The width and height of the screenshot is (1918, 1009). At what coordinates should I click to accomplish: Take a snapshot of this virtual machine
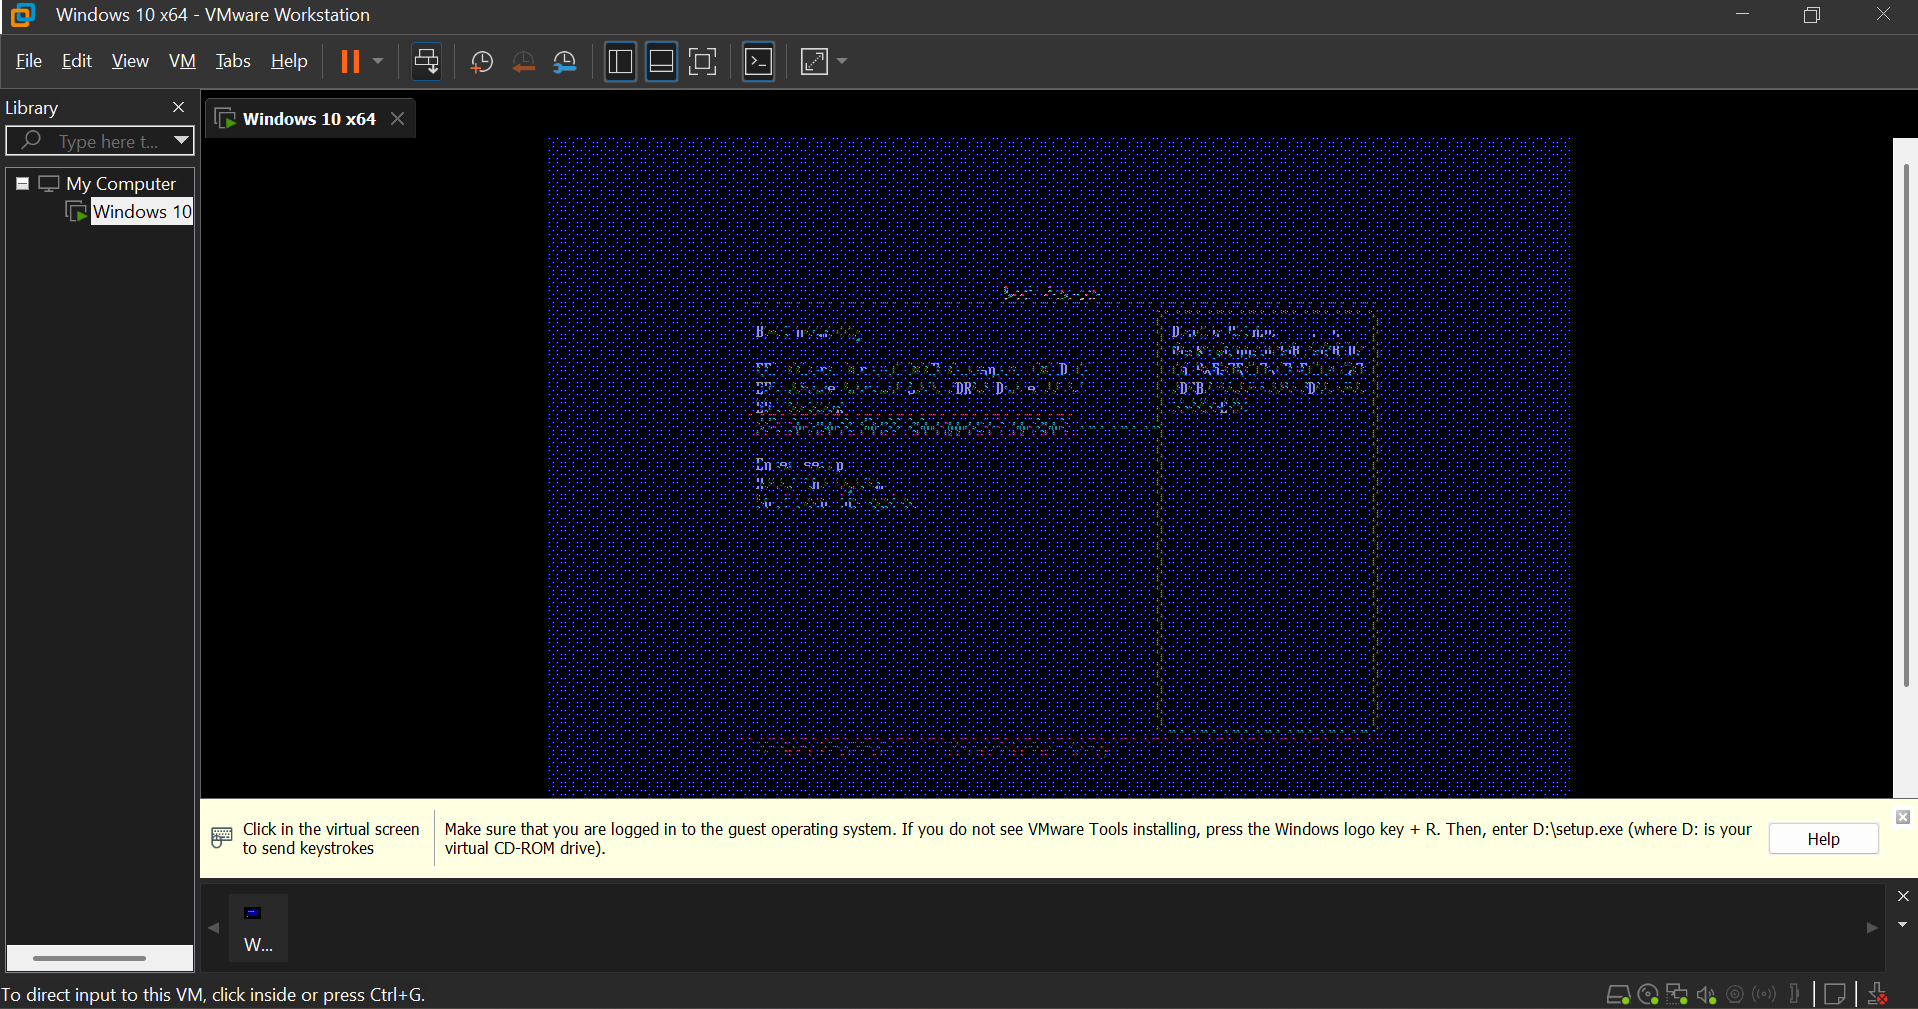[x=482, y=62]
